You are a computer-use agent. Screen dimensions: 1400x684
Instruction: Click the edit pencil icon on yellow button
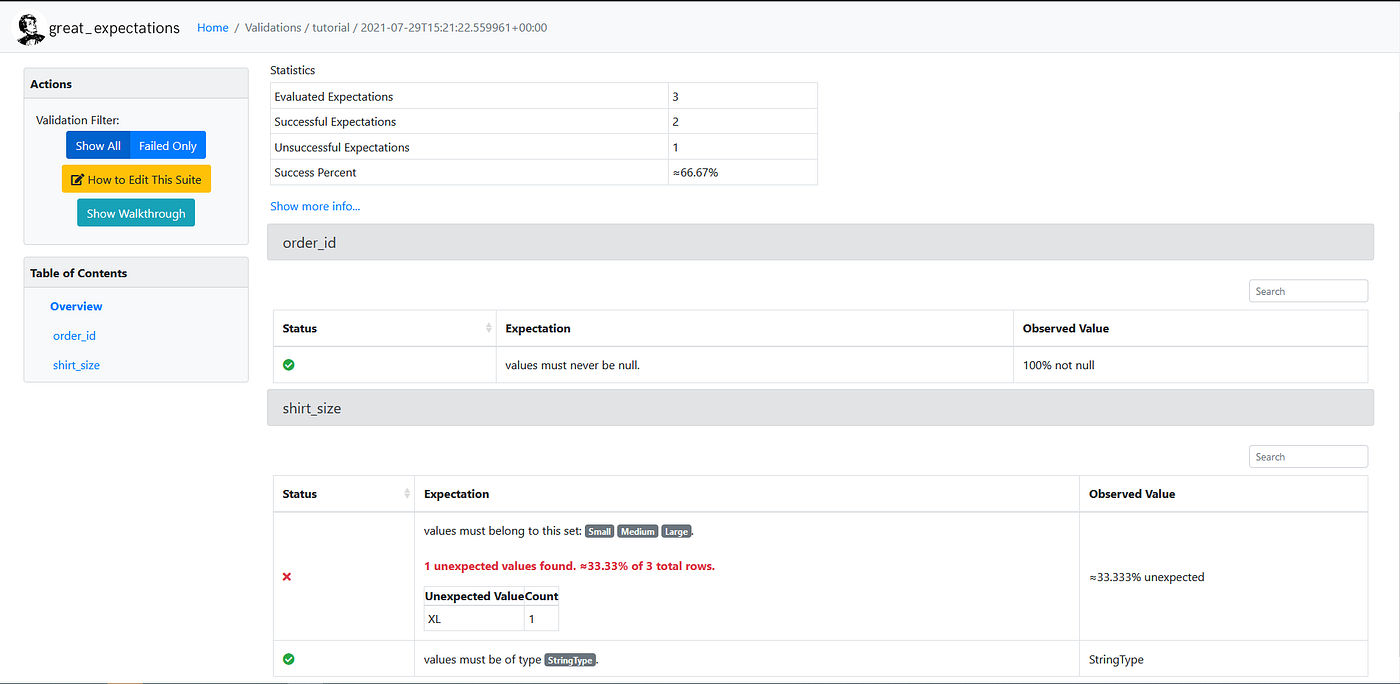click(77, 180)
